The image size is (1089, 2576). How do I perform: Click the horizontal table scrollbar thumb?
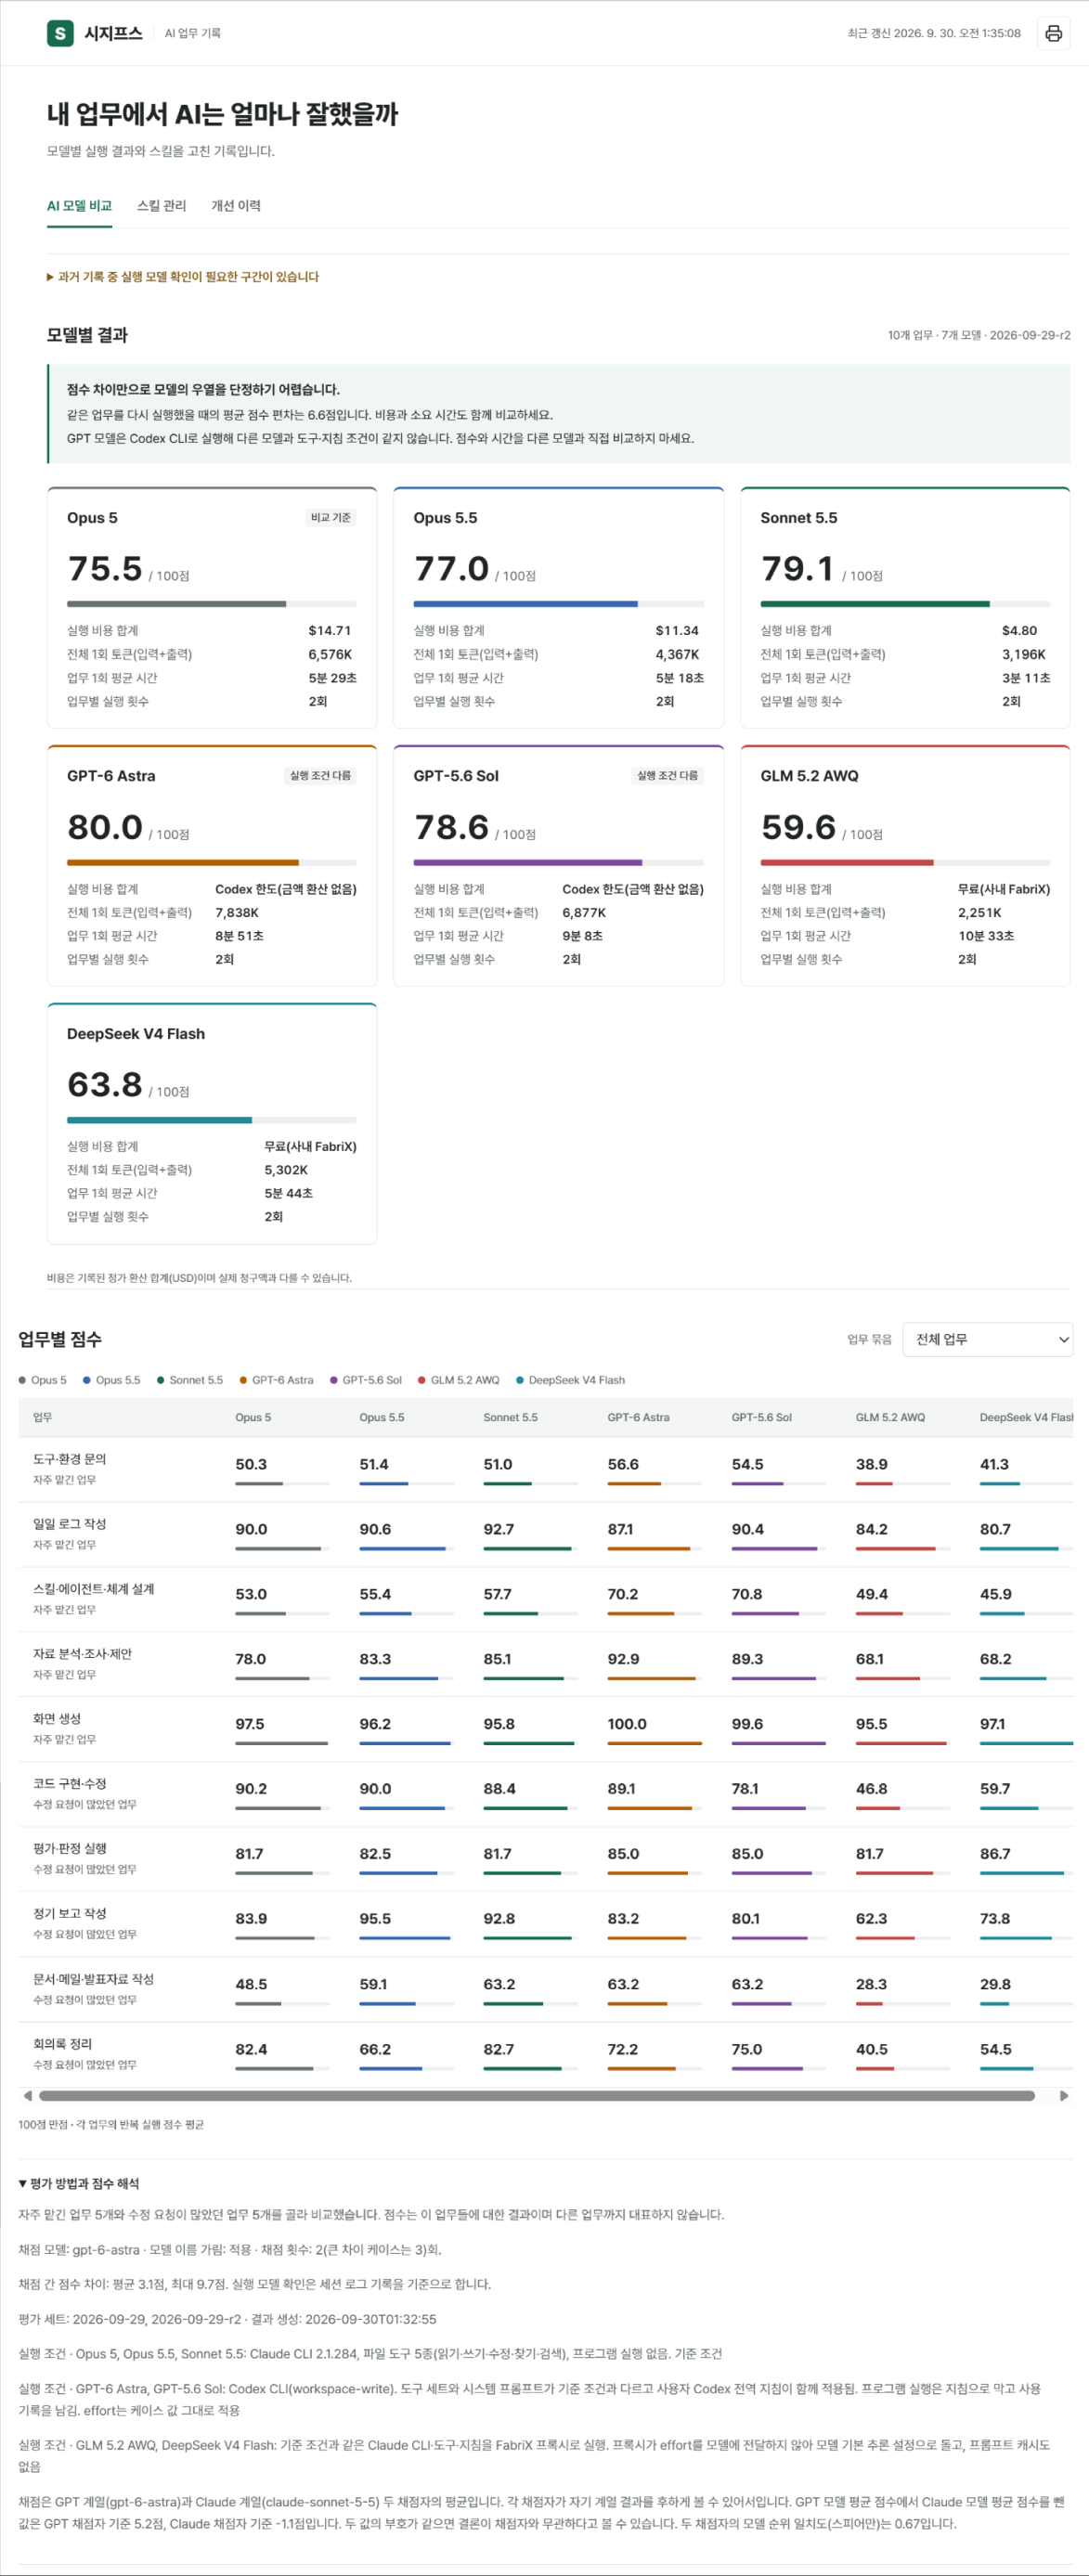tap(537, 2095)
